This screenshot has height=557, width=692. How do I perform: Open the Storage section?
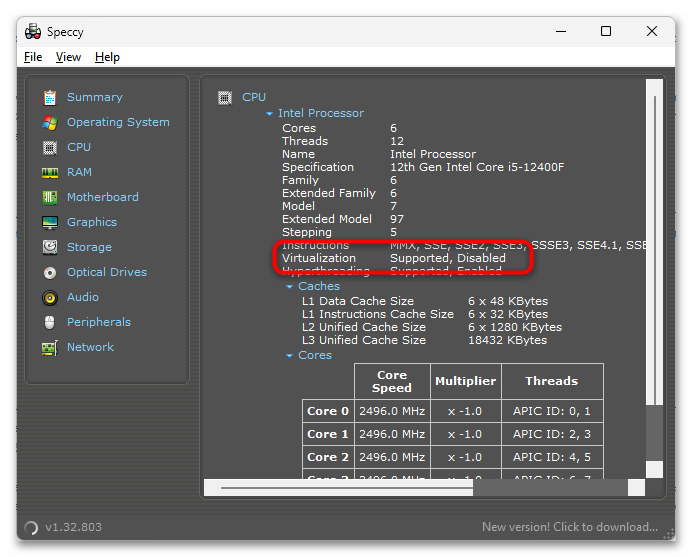pos(89,247)
